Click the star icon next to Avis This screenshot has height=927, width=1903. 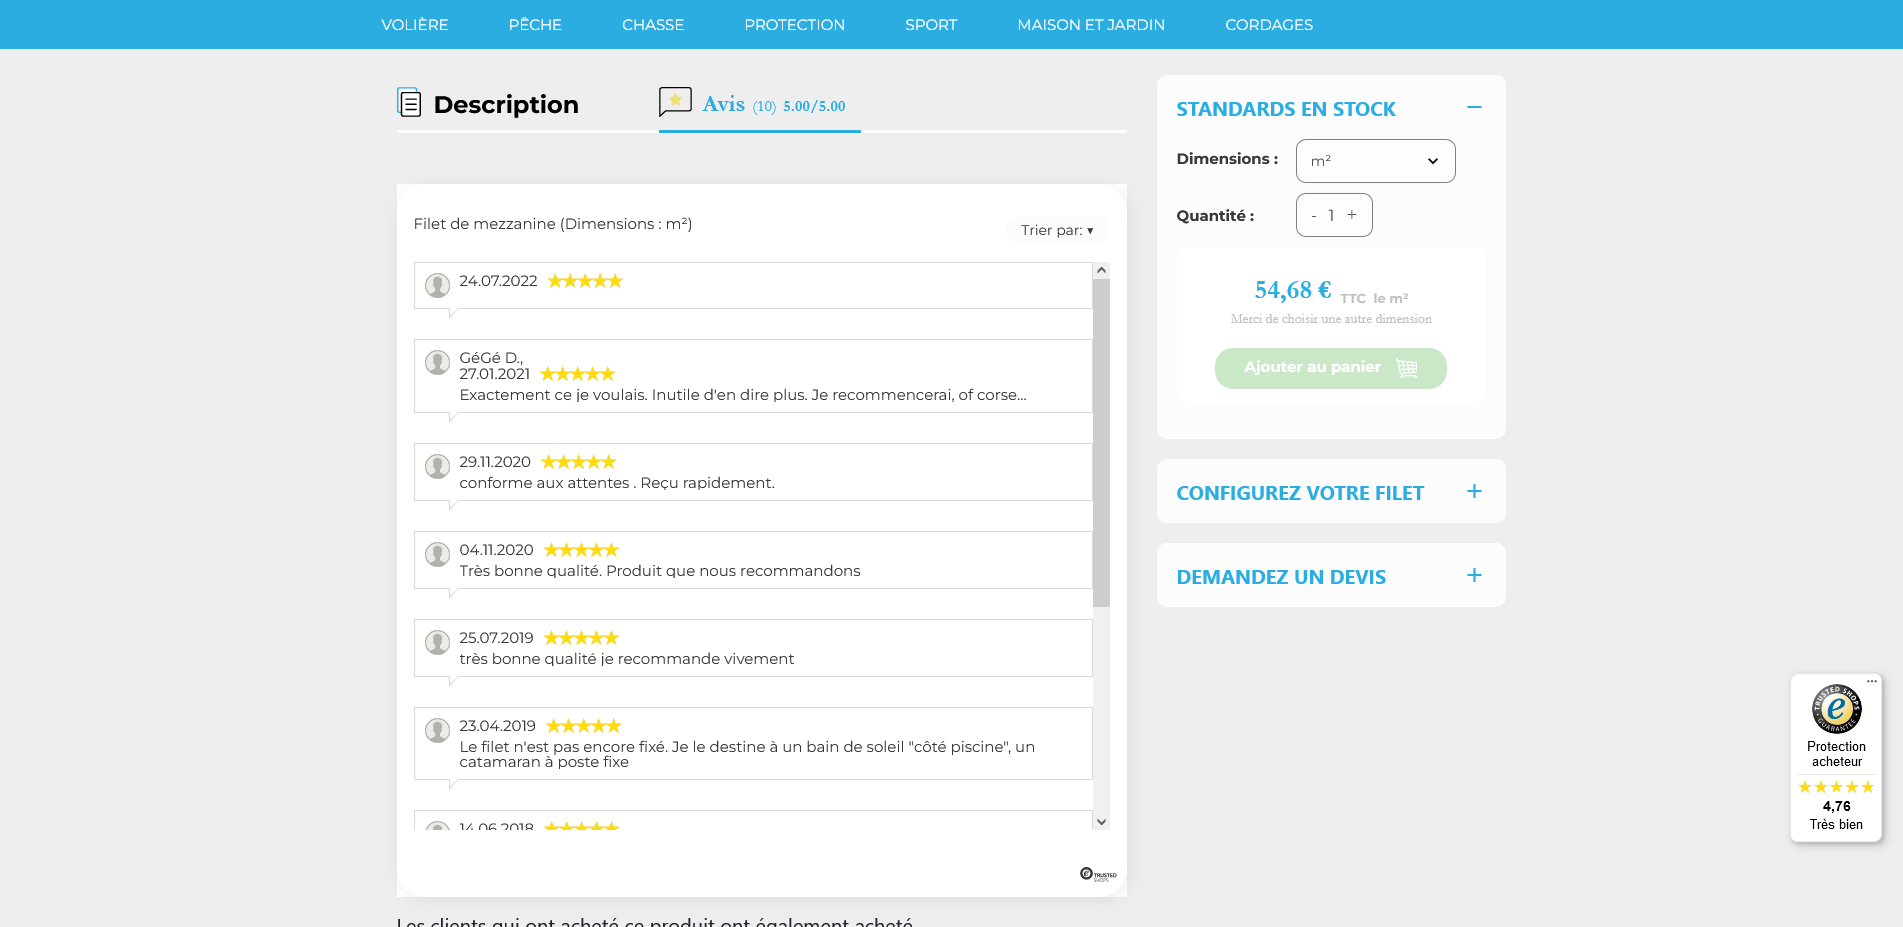coord(675,101)
